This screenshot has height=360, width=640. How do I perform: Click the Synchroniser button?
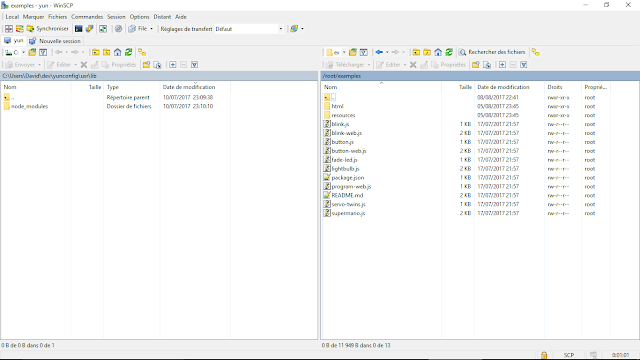click(x=47, y=29)
